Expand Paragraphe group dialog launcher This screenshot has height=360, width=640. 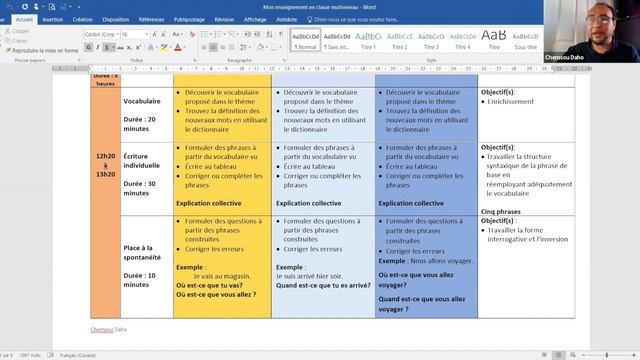coord(284,60)
